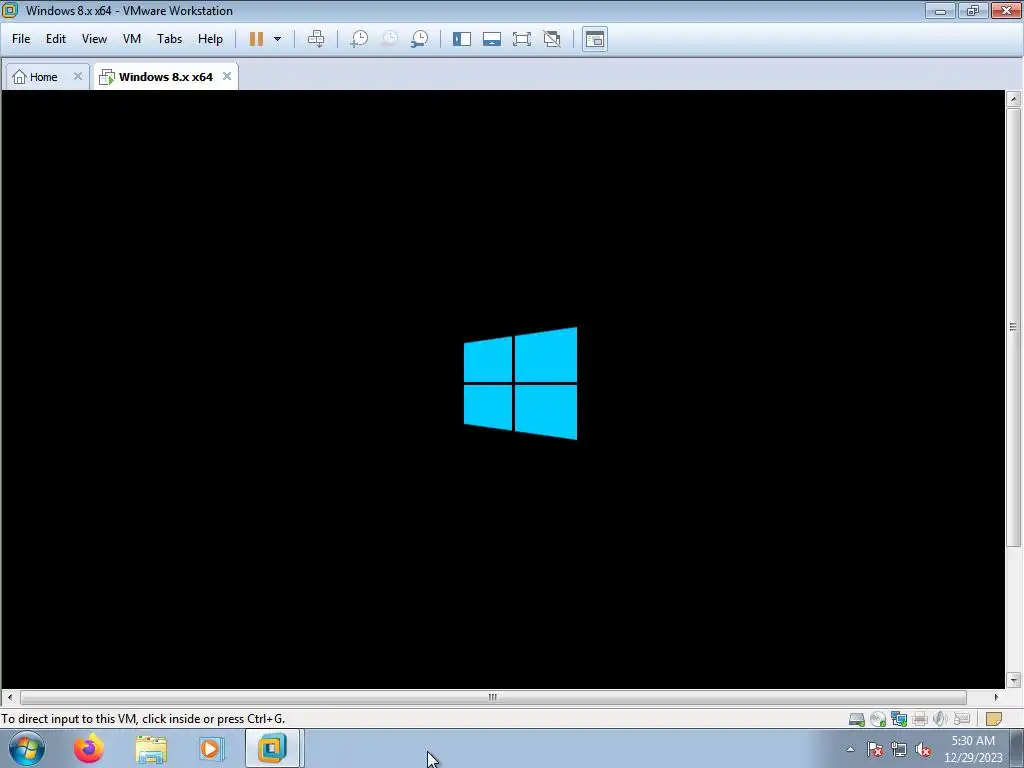The width and height of the screenshot is (1024, 768).
Task: Send Ctrl+Alt+Del to the VM
Action: tap(316, 39)
